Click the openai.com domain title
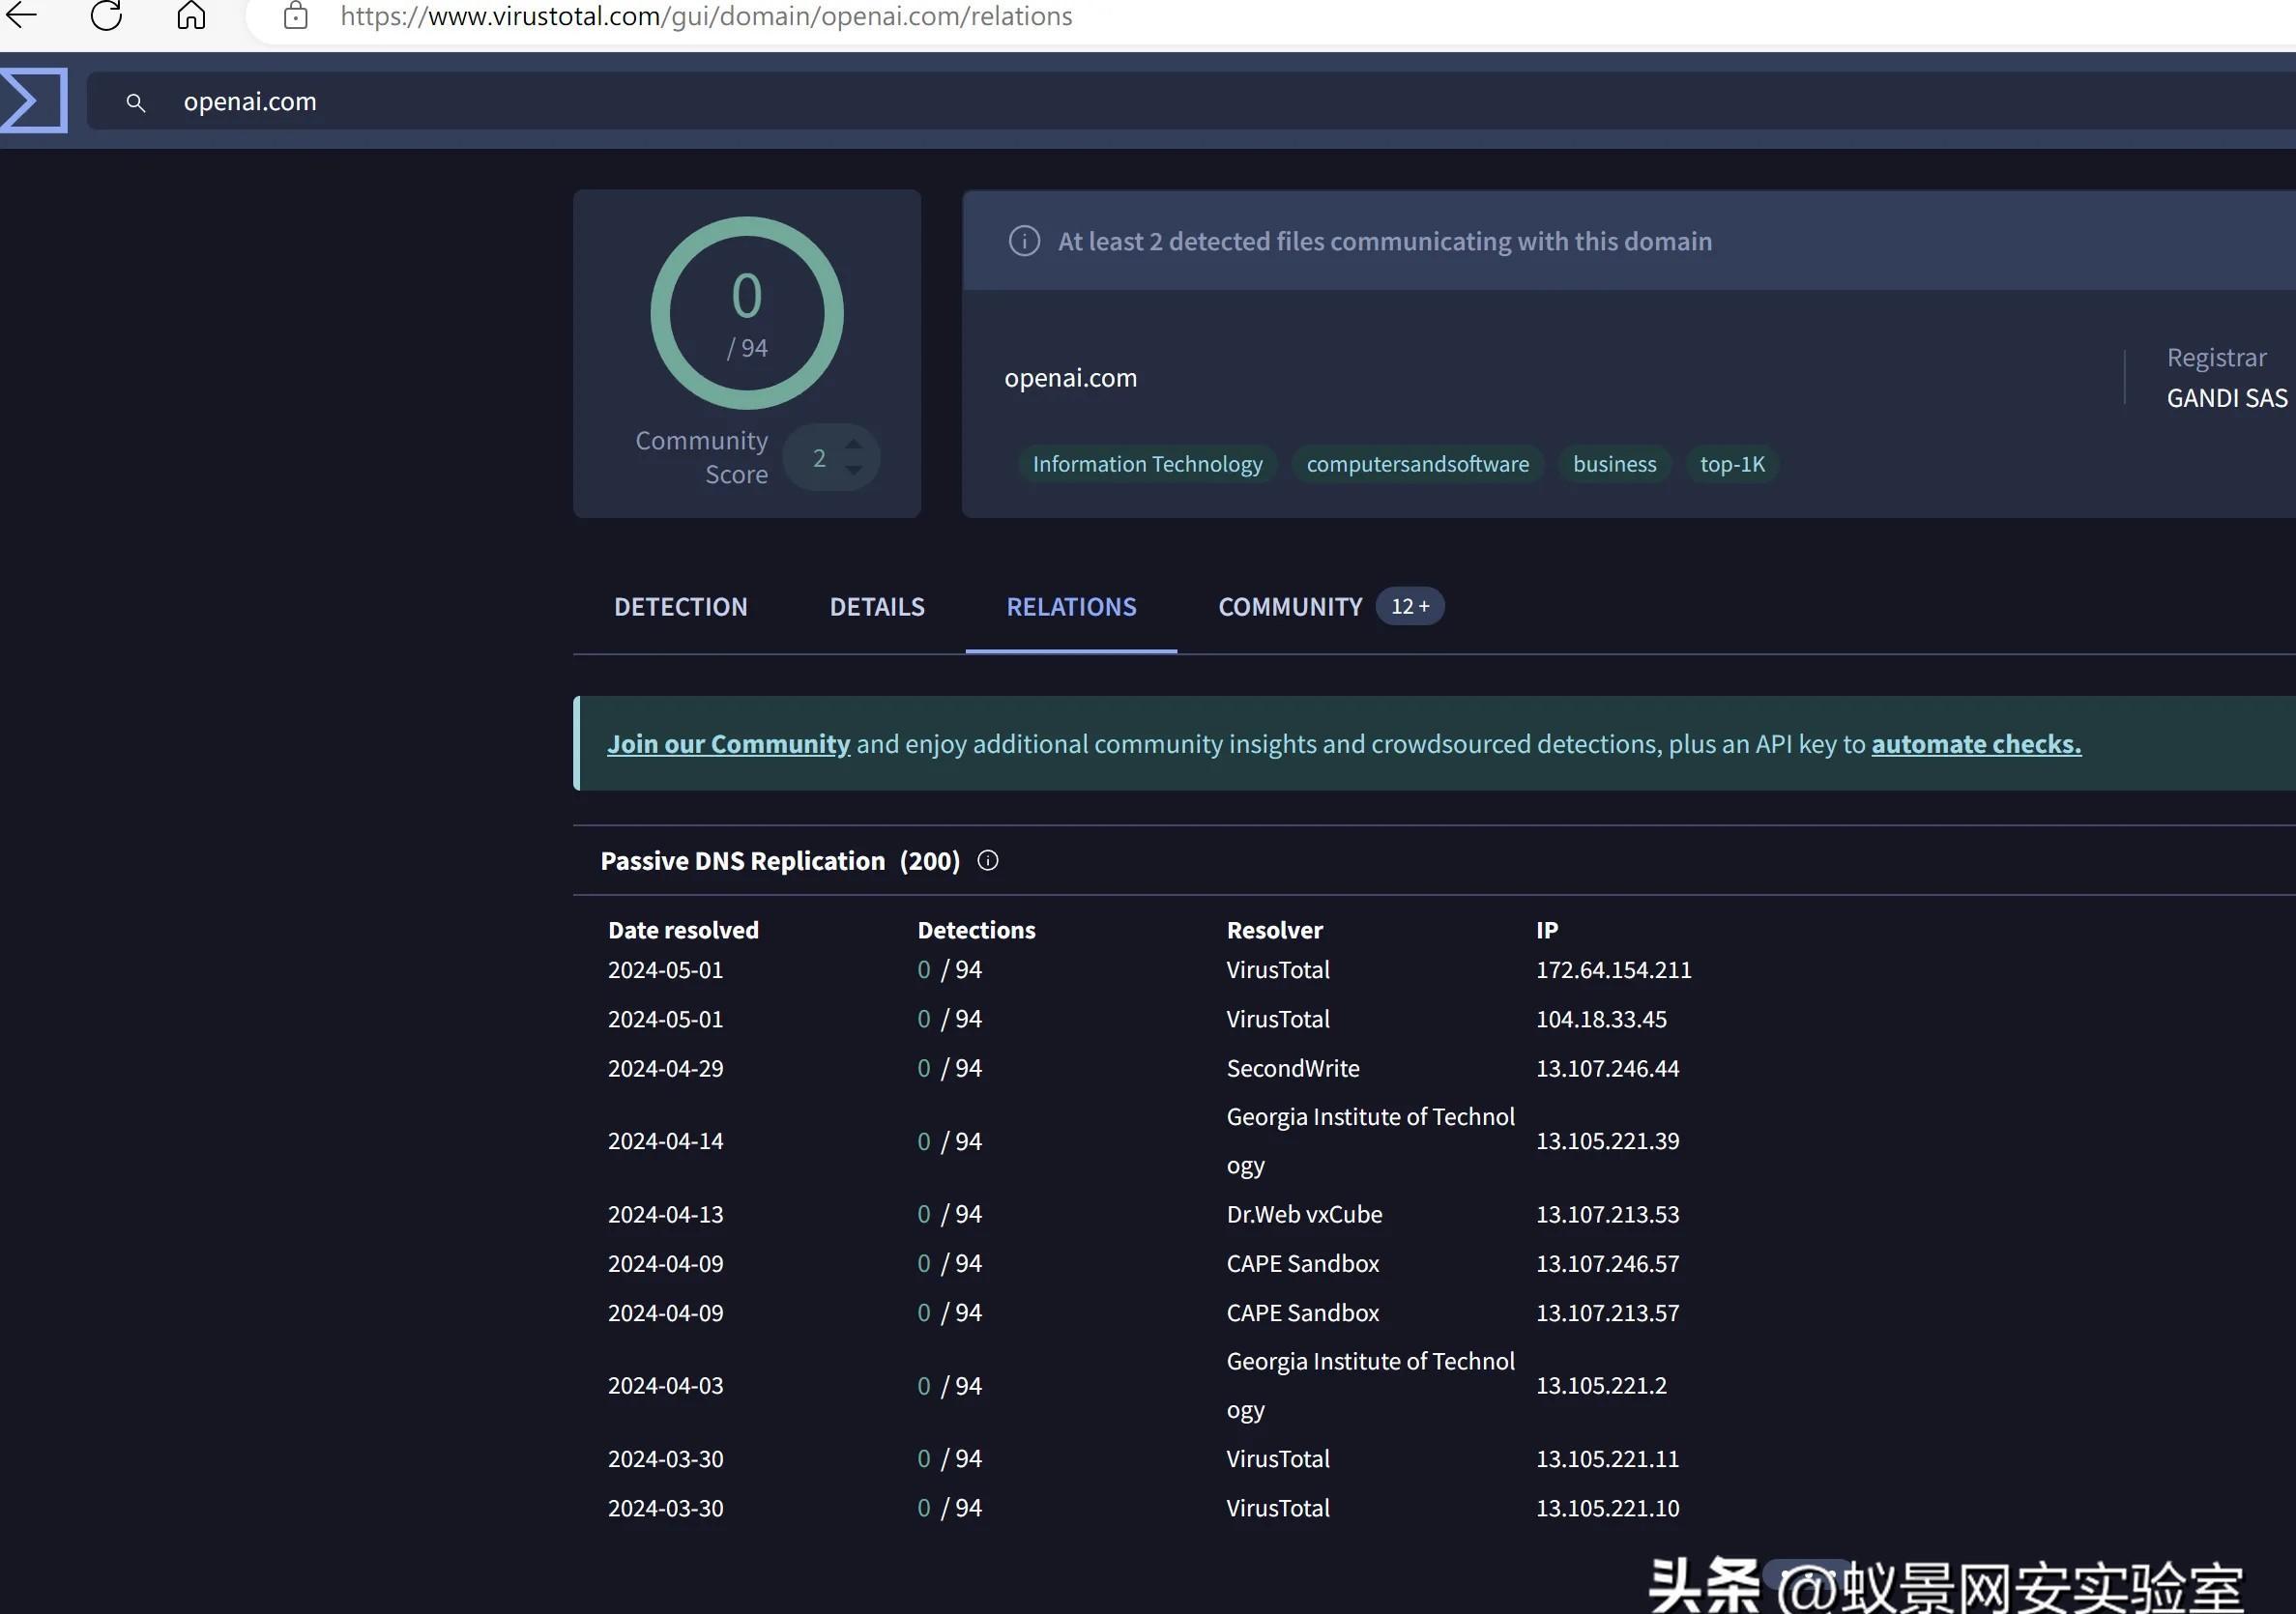This screenshot has height=1614, width=2296. pos(1070,378)
